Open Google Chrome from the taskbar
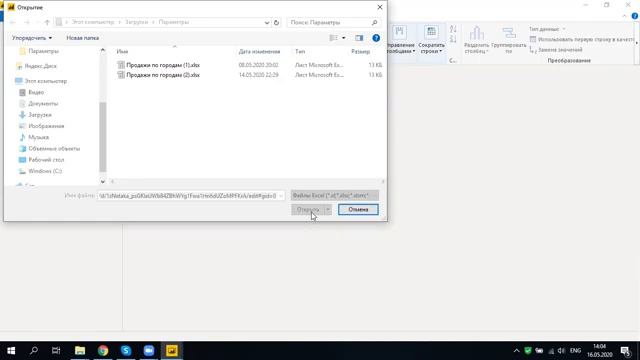The height and width of the screenshot is (360, 640). (103, 351)
